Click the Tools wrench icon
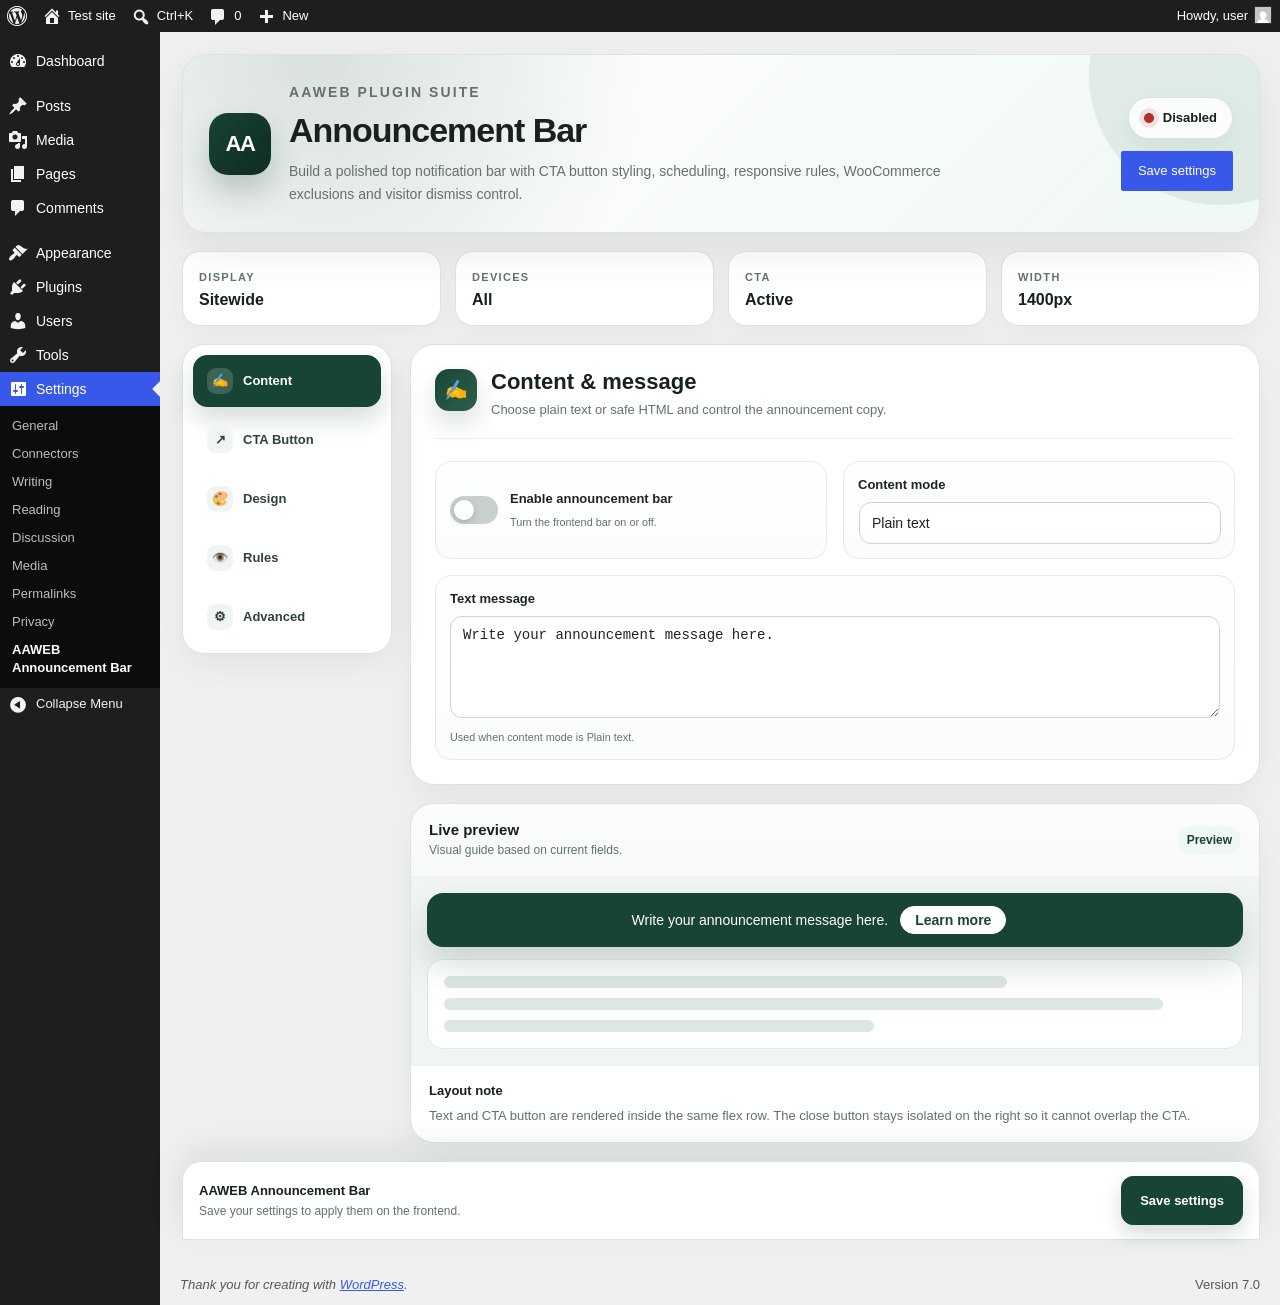This screenshot has height=1305, width=1280. click(x=18, y=355)
